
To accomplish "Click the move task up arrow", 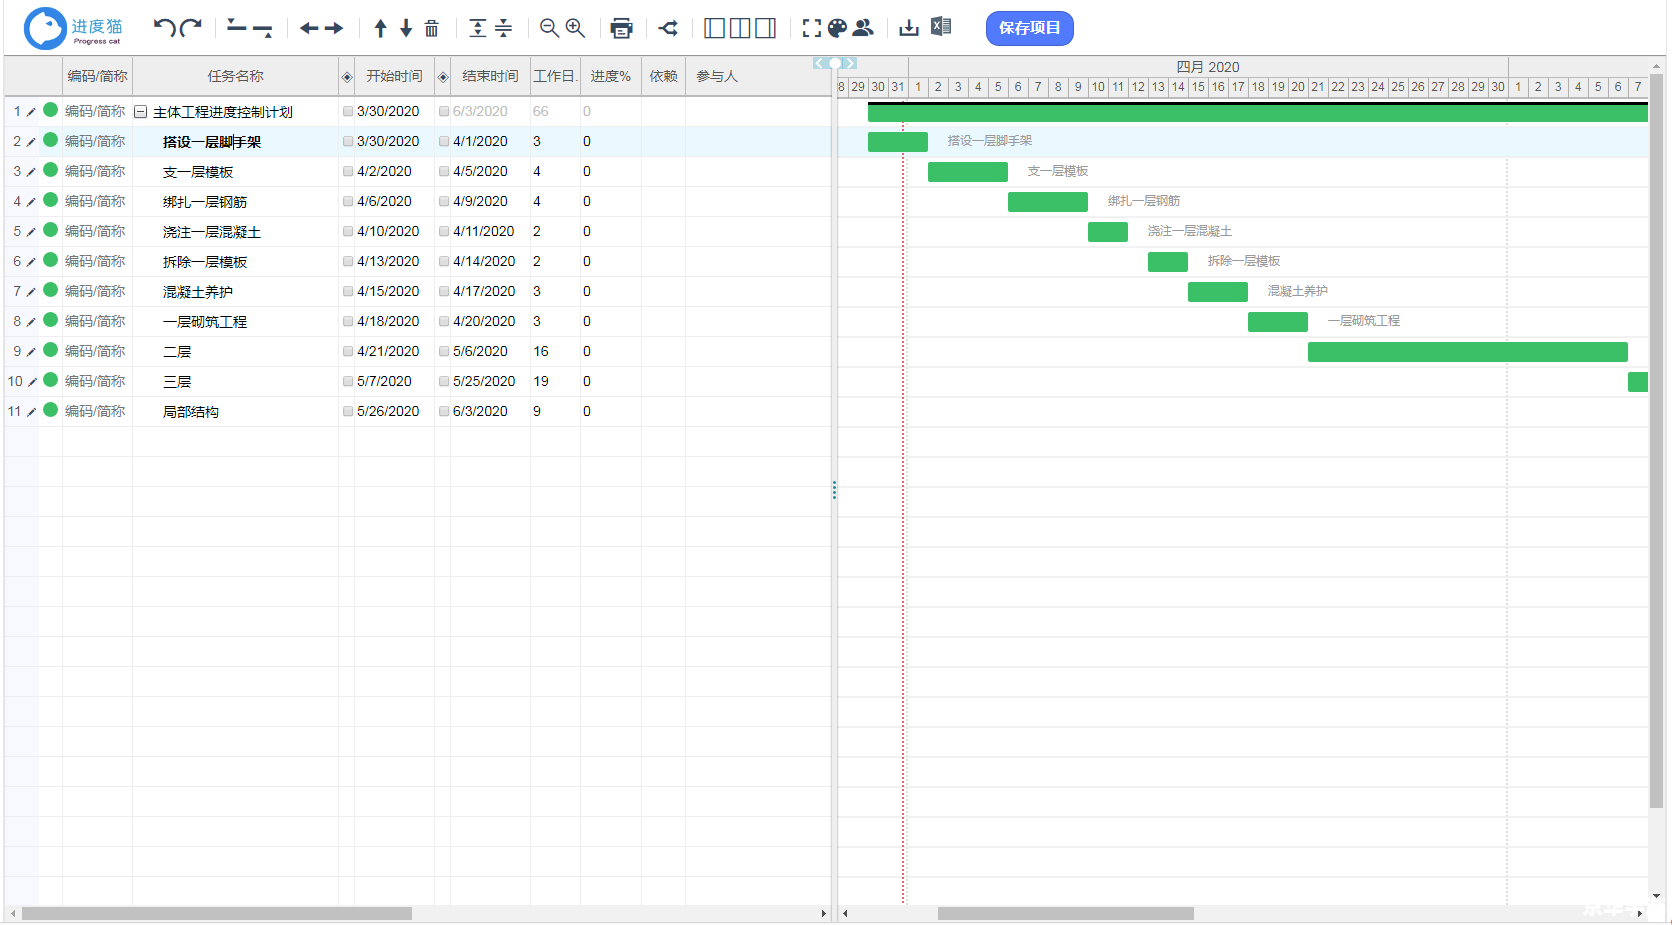I will tap(380, 28).
